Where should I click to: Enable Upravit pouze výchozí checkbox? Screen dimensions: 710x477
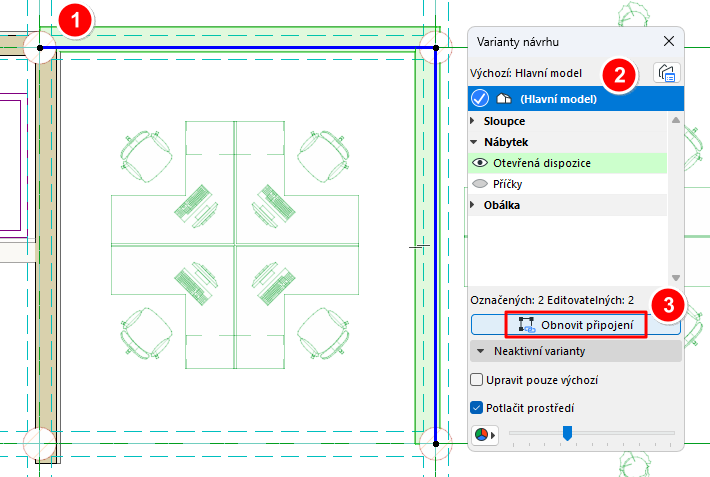coord(476,380)
